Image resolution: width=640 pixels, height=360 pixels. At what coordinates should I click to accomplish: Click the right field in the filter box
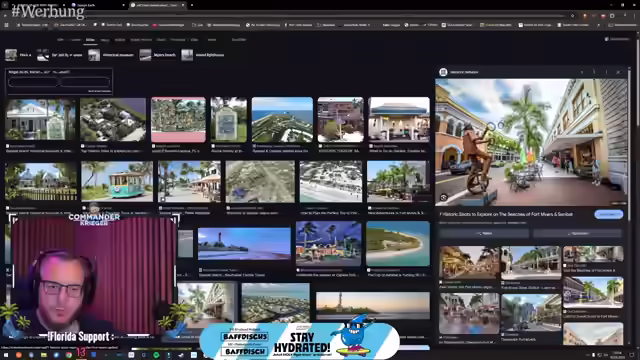[85, 82]
